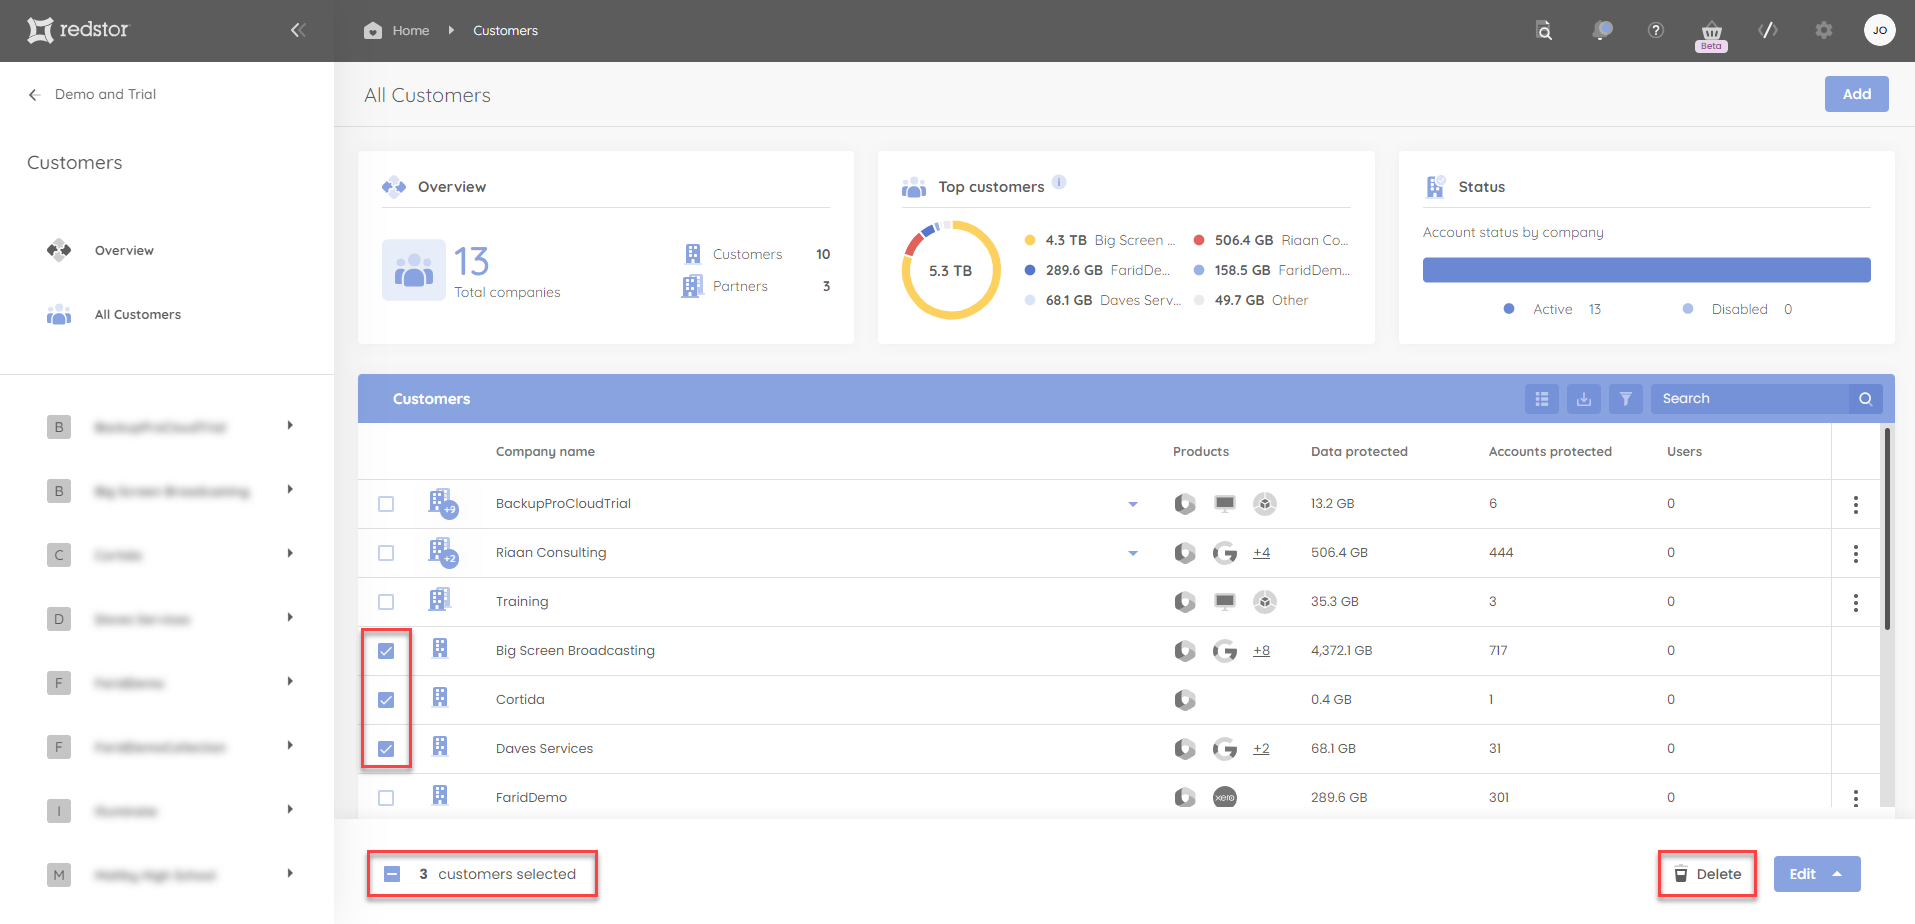
Task: Click back arrow next to Demo and Trial
Action: pyautogui.click(x=34, y=94)
